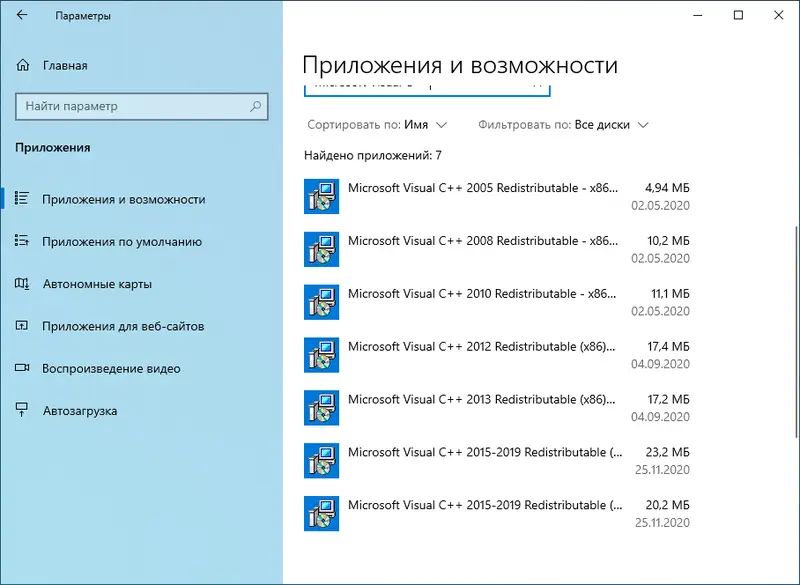The width and height of the screenshot is (800, 585).
Task: Click installer icon of Visual C++ 2005
Action: coord(321,196)
